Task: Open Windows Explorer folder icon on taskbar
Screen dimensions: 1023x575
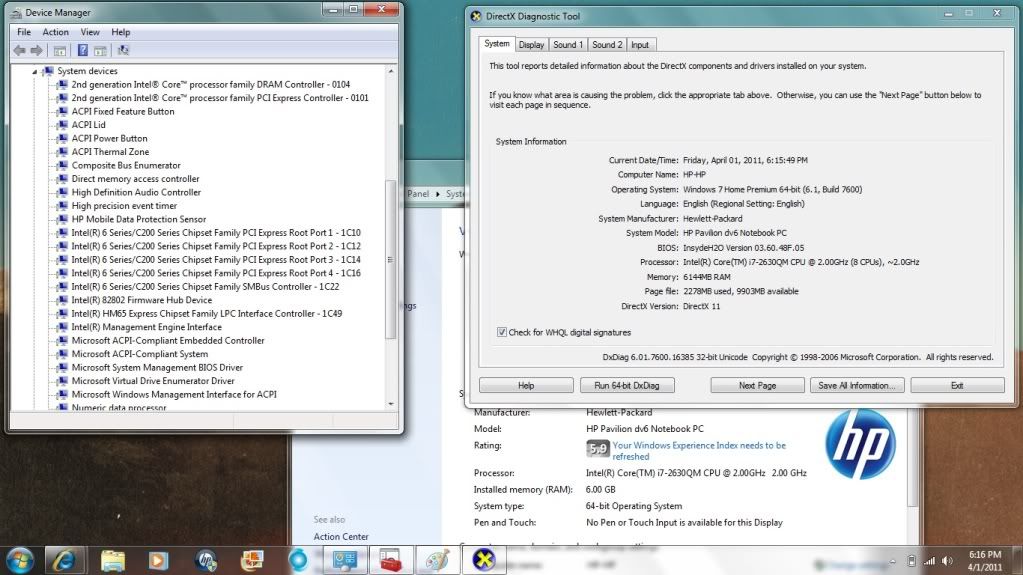Action: (x=112, y=561)
